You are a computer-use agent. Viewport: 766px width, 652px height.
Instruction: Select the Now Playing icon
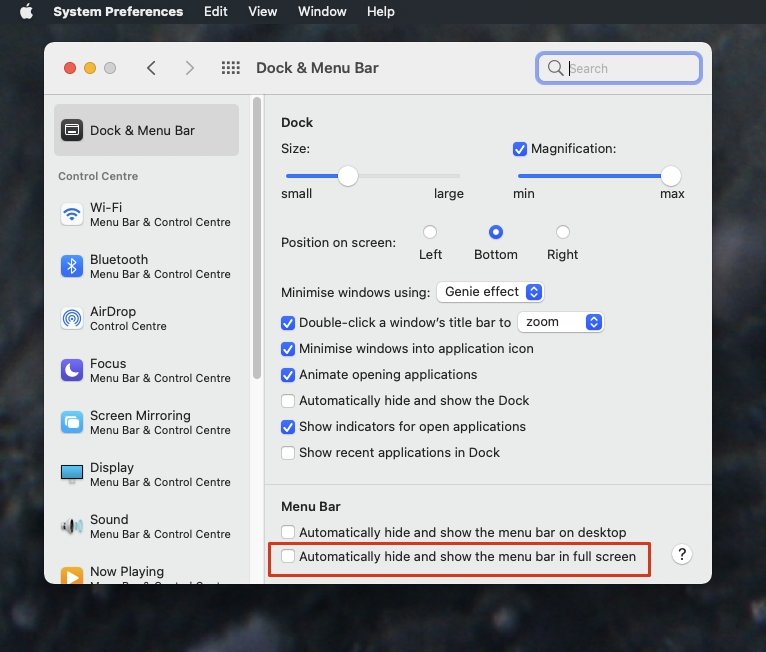[72, 575]
